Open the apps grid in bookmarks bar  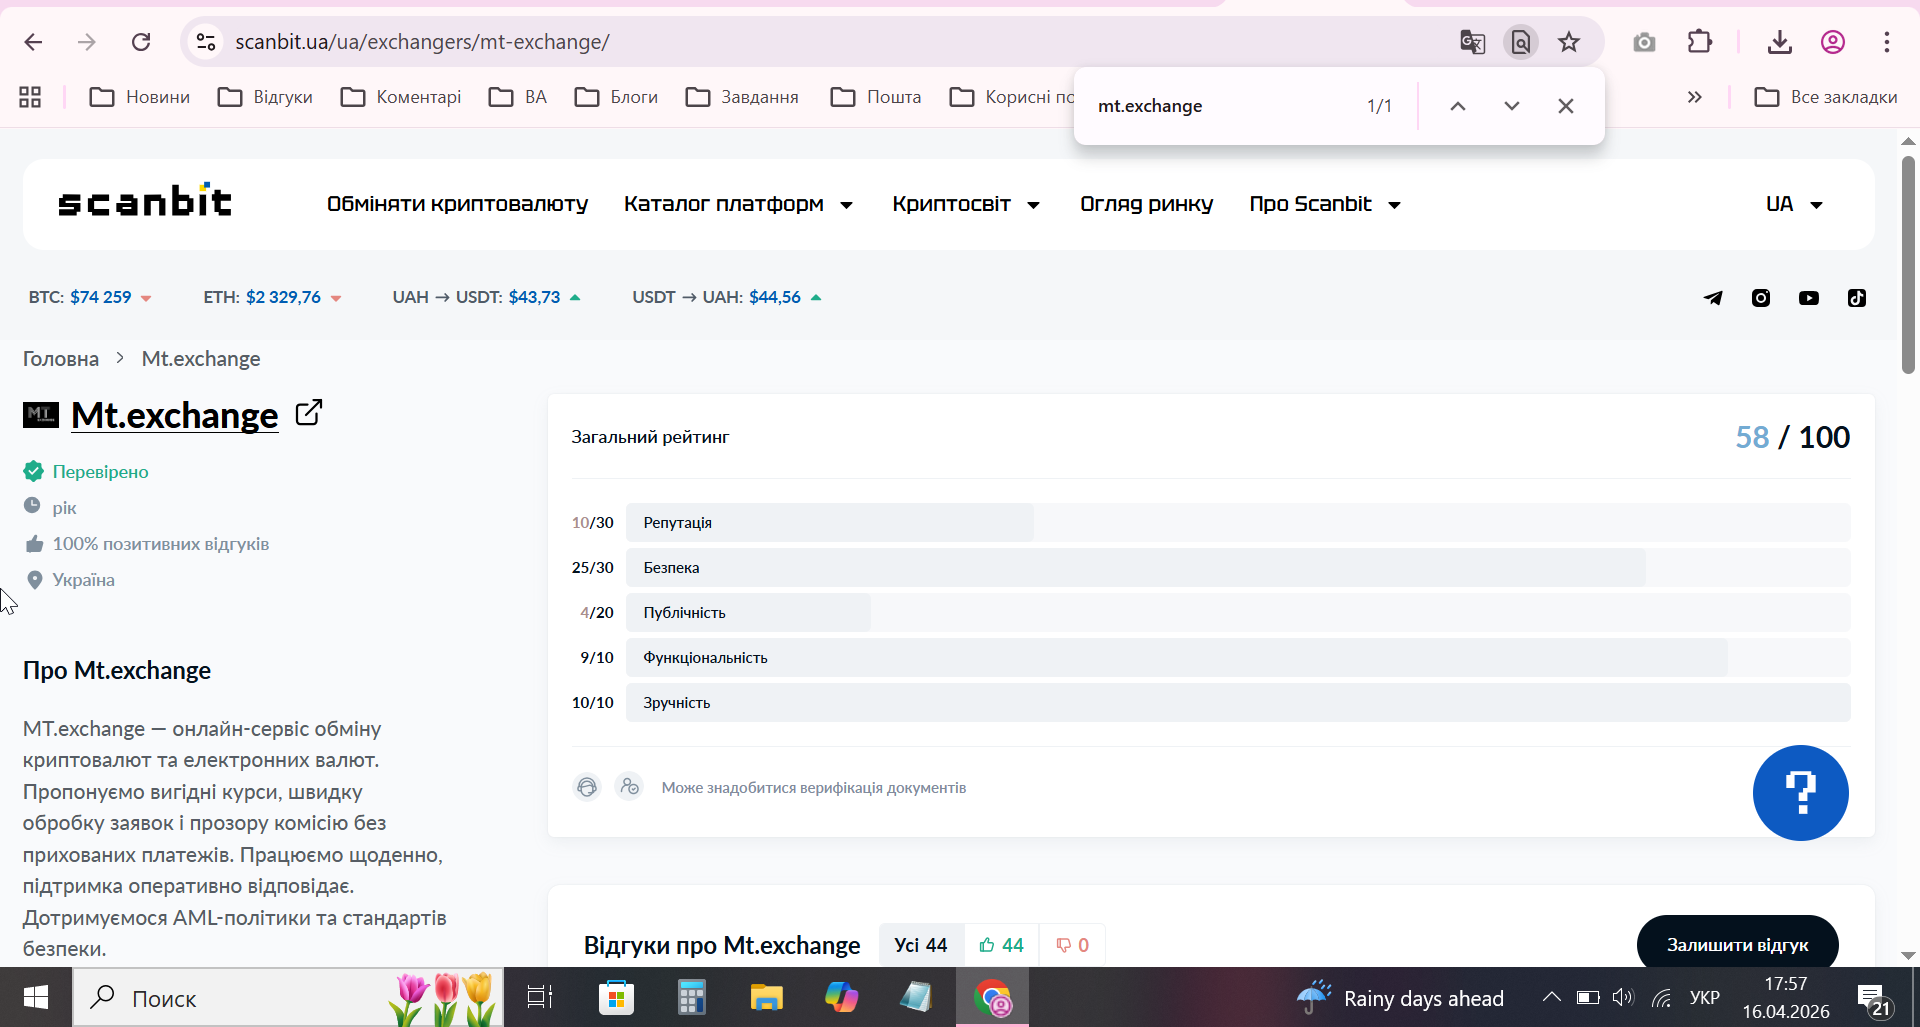point(30,97)
